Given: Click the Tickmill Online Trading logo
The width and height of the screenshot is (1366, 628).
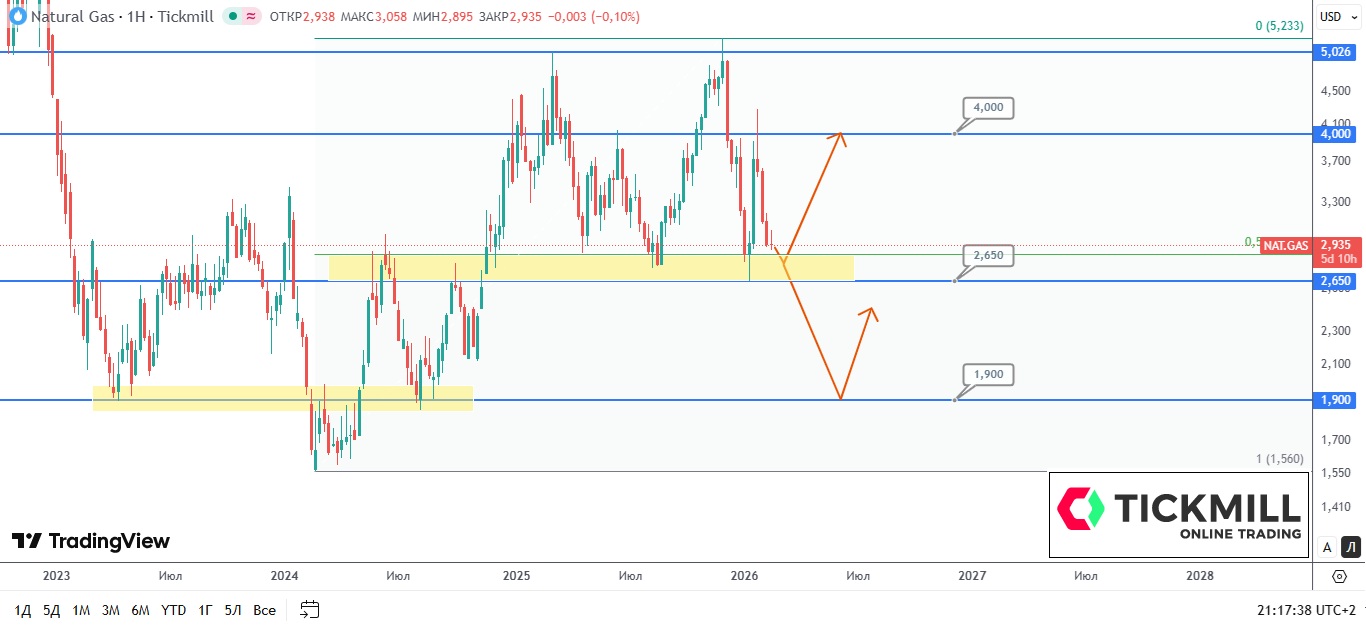Looking at the screenshot, I should [x=1179, y=515].
